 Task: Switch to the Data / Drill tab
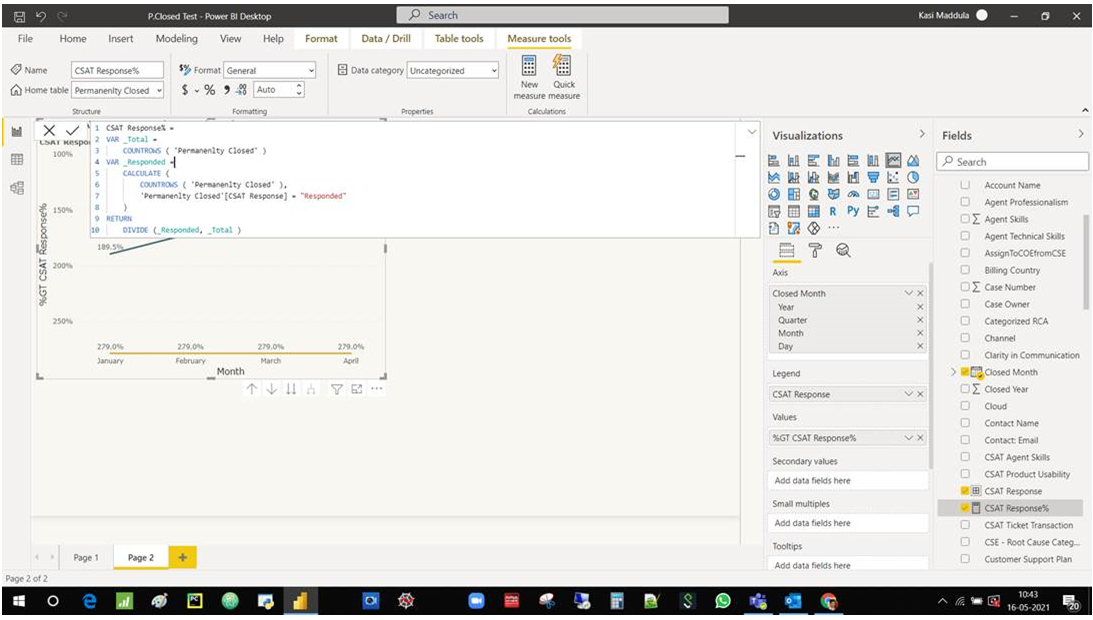pyautogui.click(x=385, y=39)
